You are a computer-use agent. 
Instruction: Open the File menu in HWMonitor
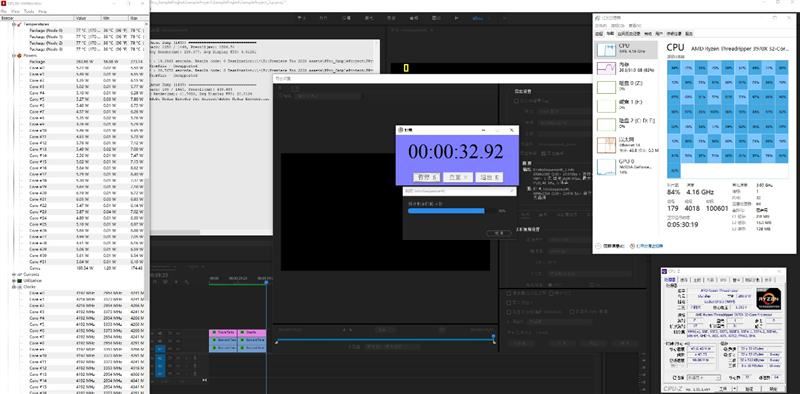[x=4, y=11]
